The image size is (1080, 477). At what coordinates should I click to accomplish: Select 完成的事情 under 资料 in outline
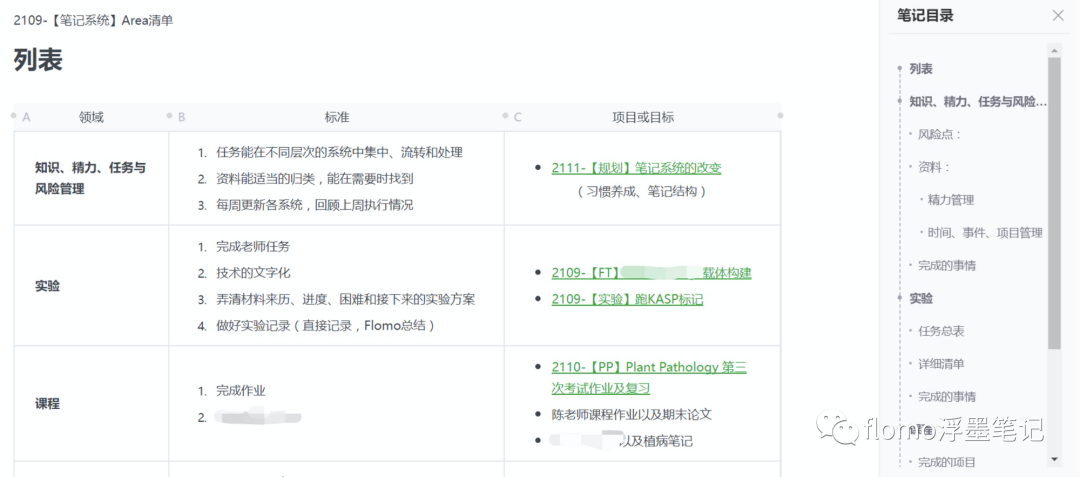tap(946, 266)
